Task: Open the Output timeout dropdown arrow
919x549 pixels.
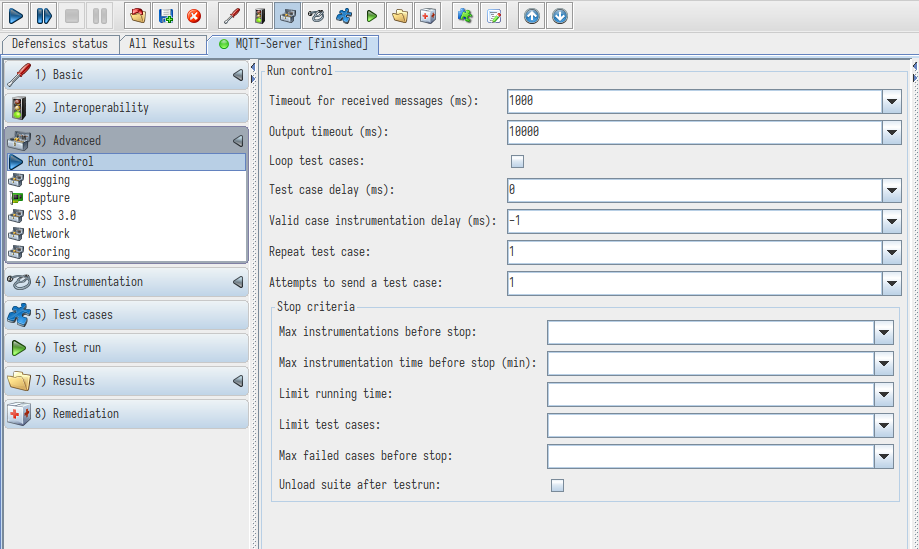Action: point(891,132)
